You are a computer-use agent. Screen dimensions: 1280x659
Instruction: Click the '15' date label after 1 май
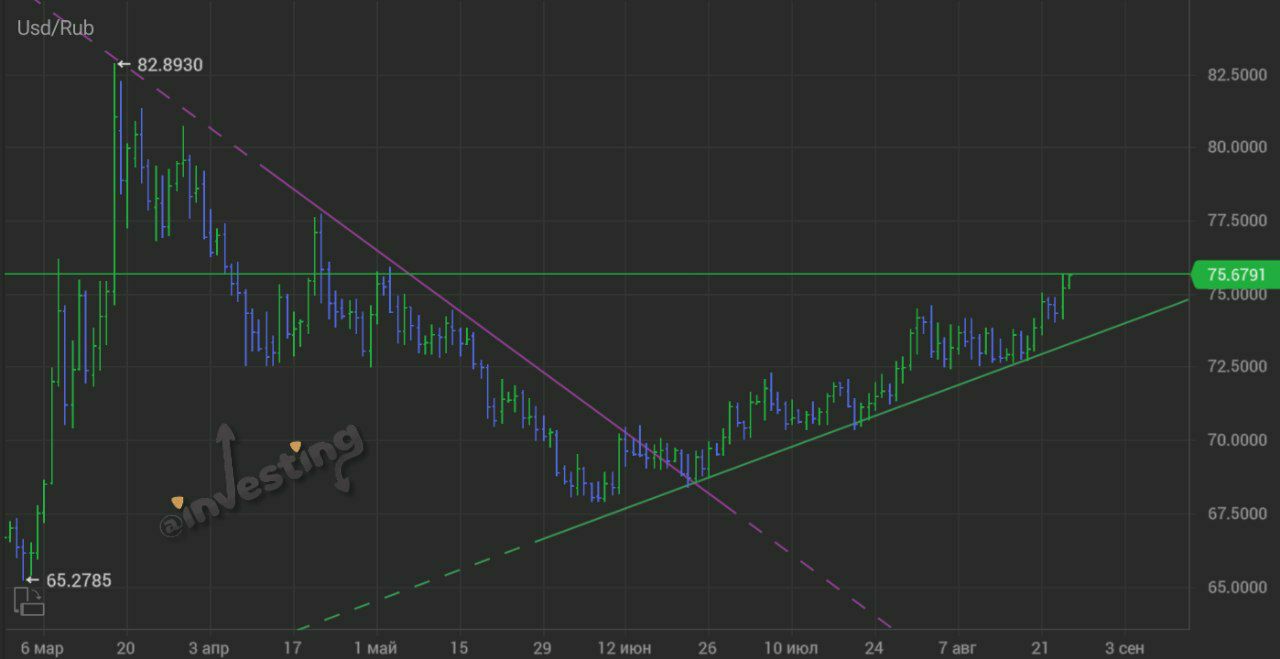click(459, 648)
